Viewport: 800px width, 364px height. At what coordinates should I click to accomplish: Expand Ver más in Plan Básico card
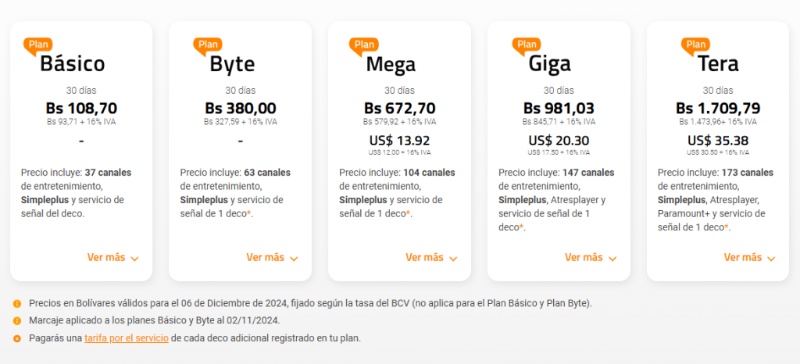[x=113, y=258]
